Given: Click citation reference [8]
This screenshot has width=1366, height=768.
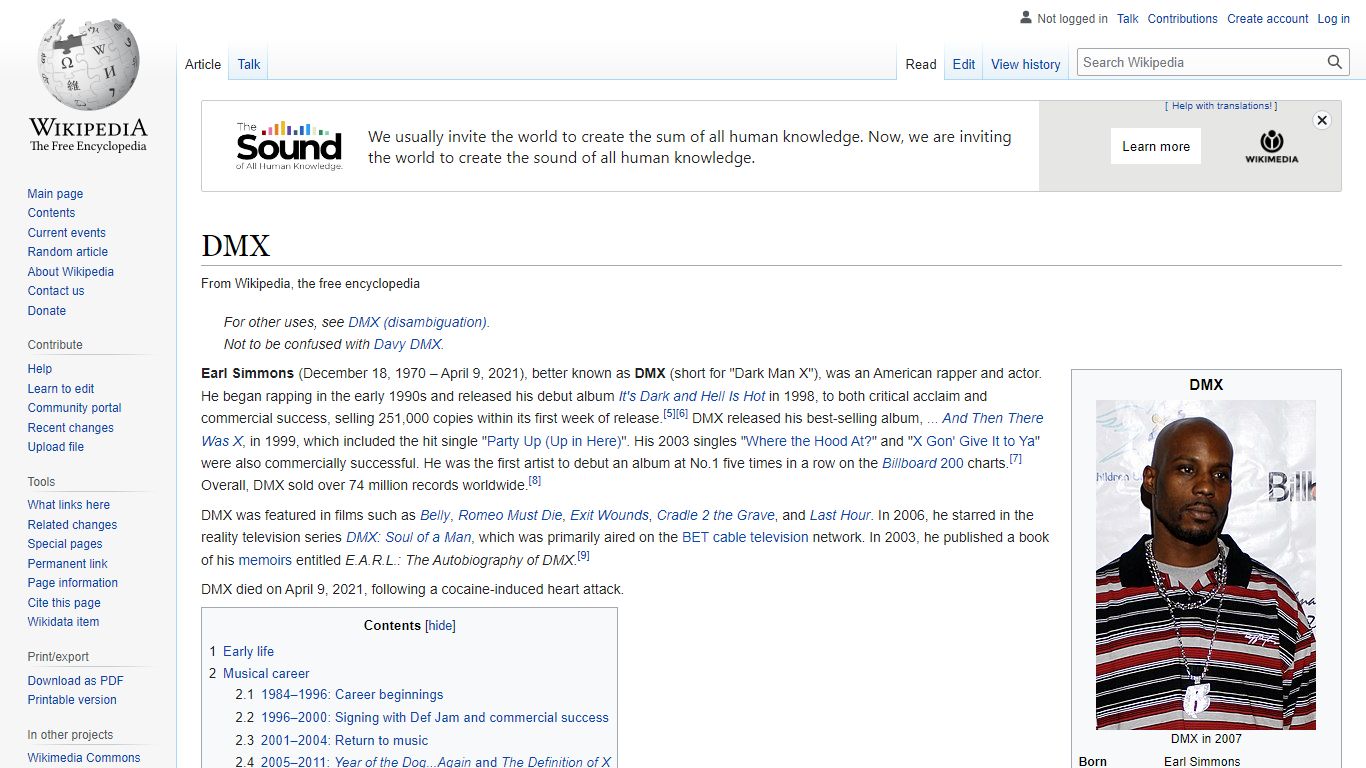Looking at the screenshot, I should click(535, 481).
